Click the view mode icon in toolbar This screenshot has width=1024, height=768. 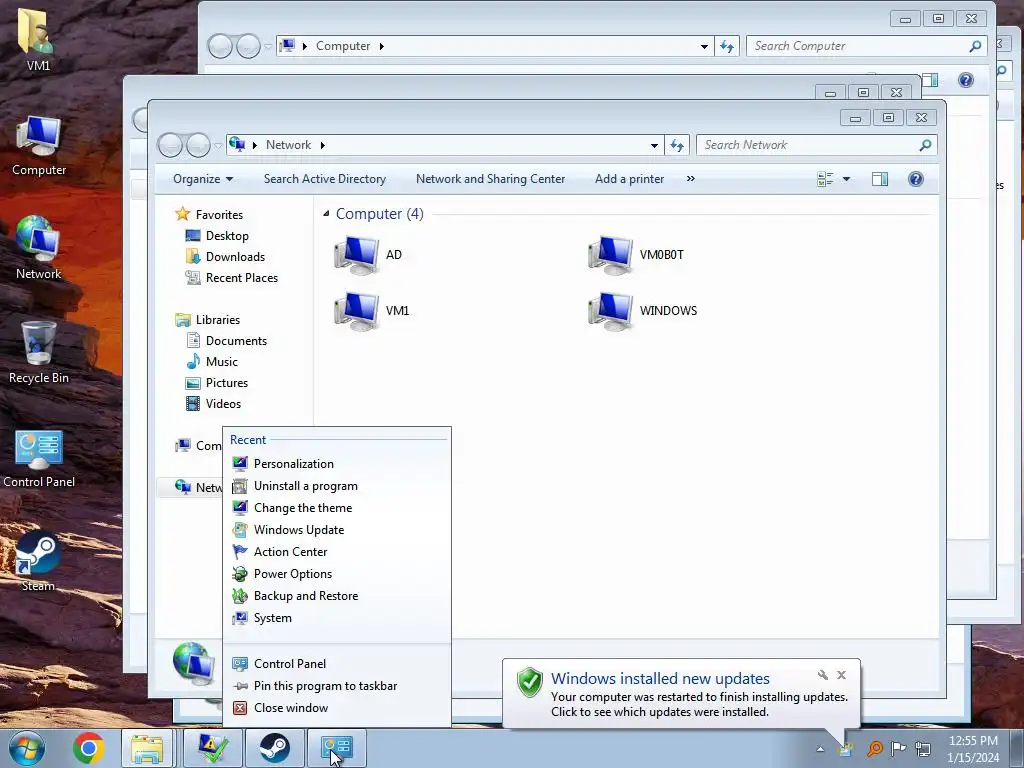(825, 179)
